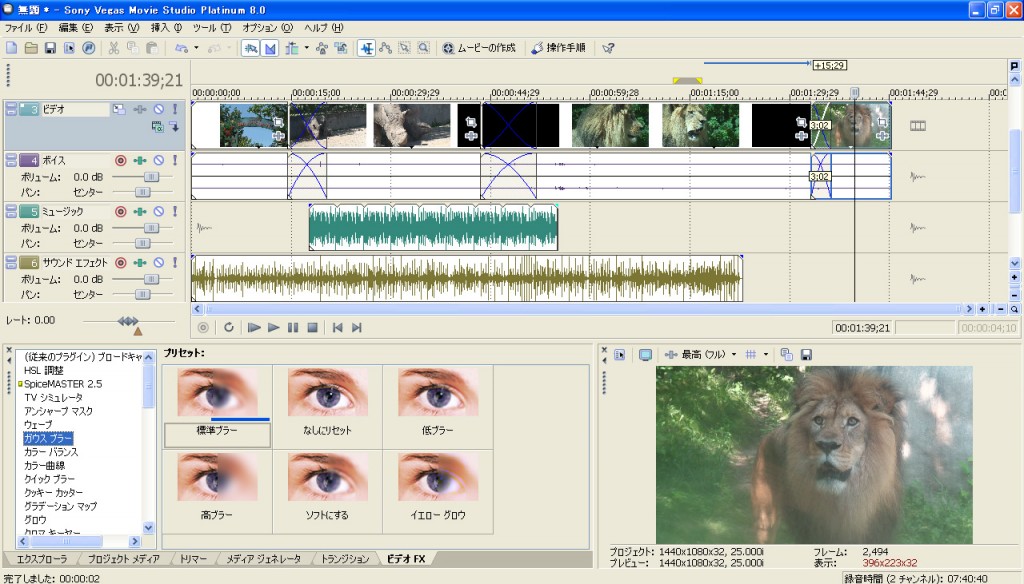
Task: Open the Undo history dropdown arrow
Action: 196,48
